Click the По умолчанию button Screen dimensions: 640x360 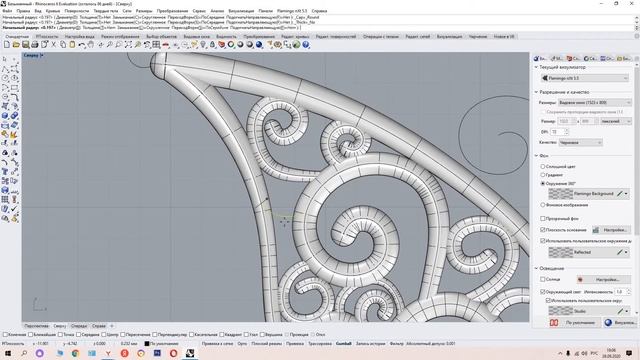[x=576, y=322]
